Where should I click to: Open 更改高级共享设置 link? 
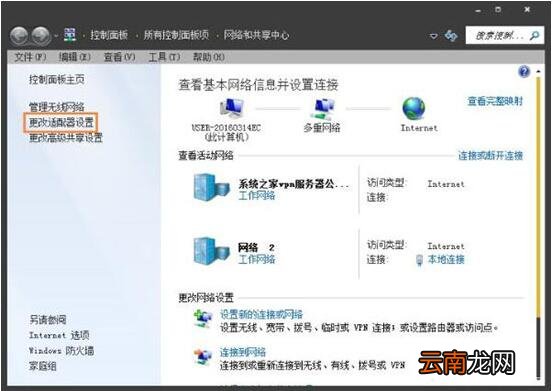point(65,138)
